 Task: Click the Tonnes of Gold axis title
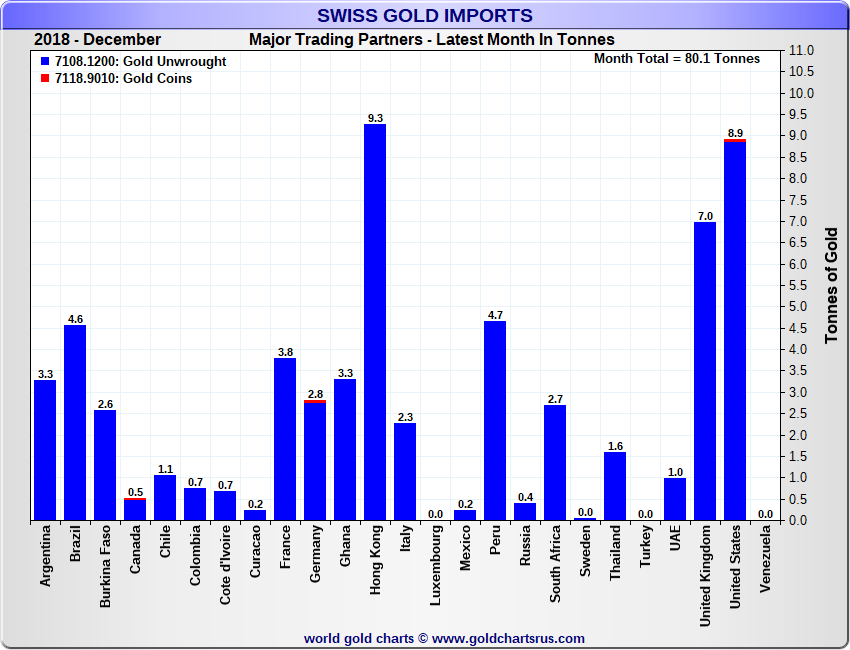[x=831, y=285]
